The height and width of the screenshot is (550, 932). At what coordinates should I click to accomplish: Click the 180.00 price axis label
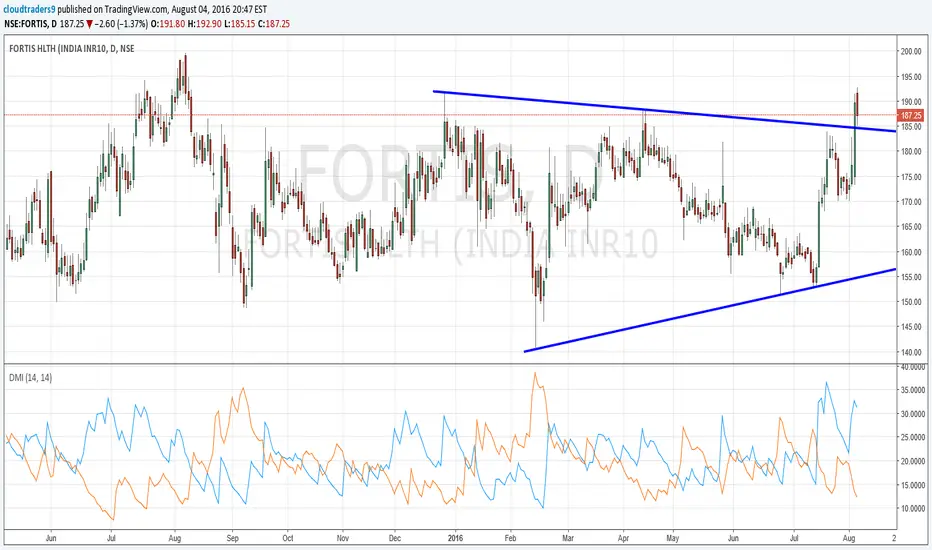[x=911, y=152]
